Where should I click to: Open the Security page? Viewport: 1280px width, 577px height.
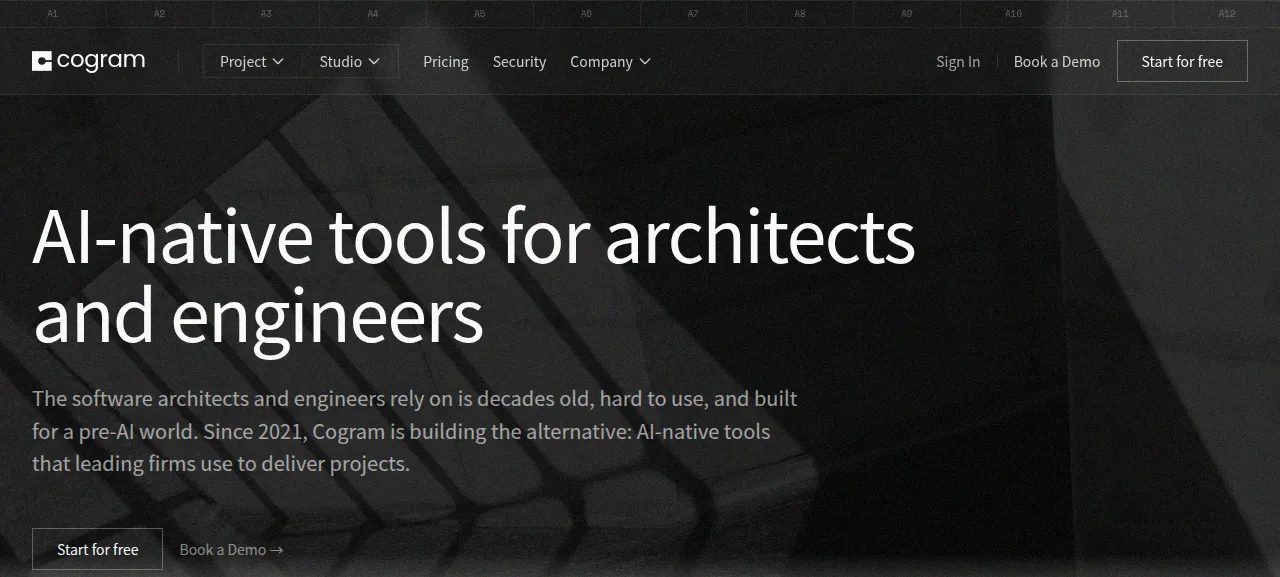pyautogui.click(x=519, y=61)
